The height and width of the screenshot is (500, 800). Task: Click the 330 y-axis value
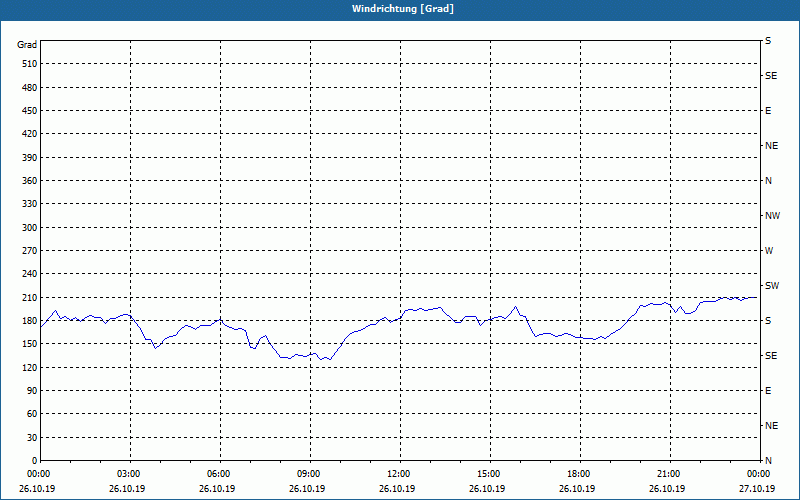tap(30, 204)
